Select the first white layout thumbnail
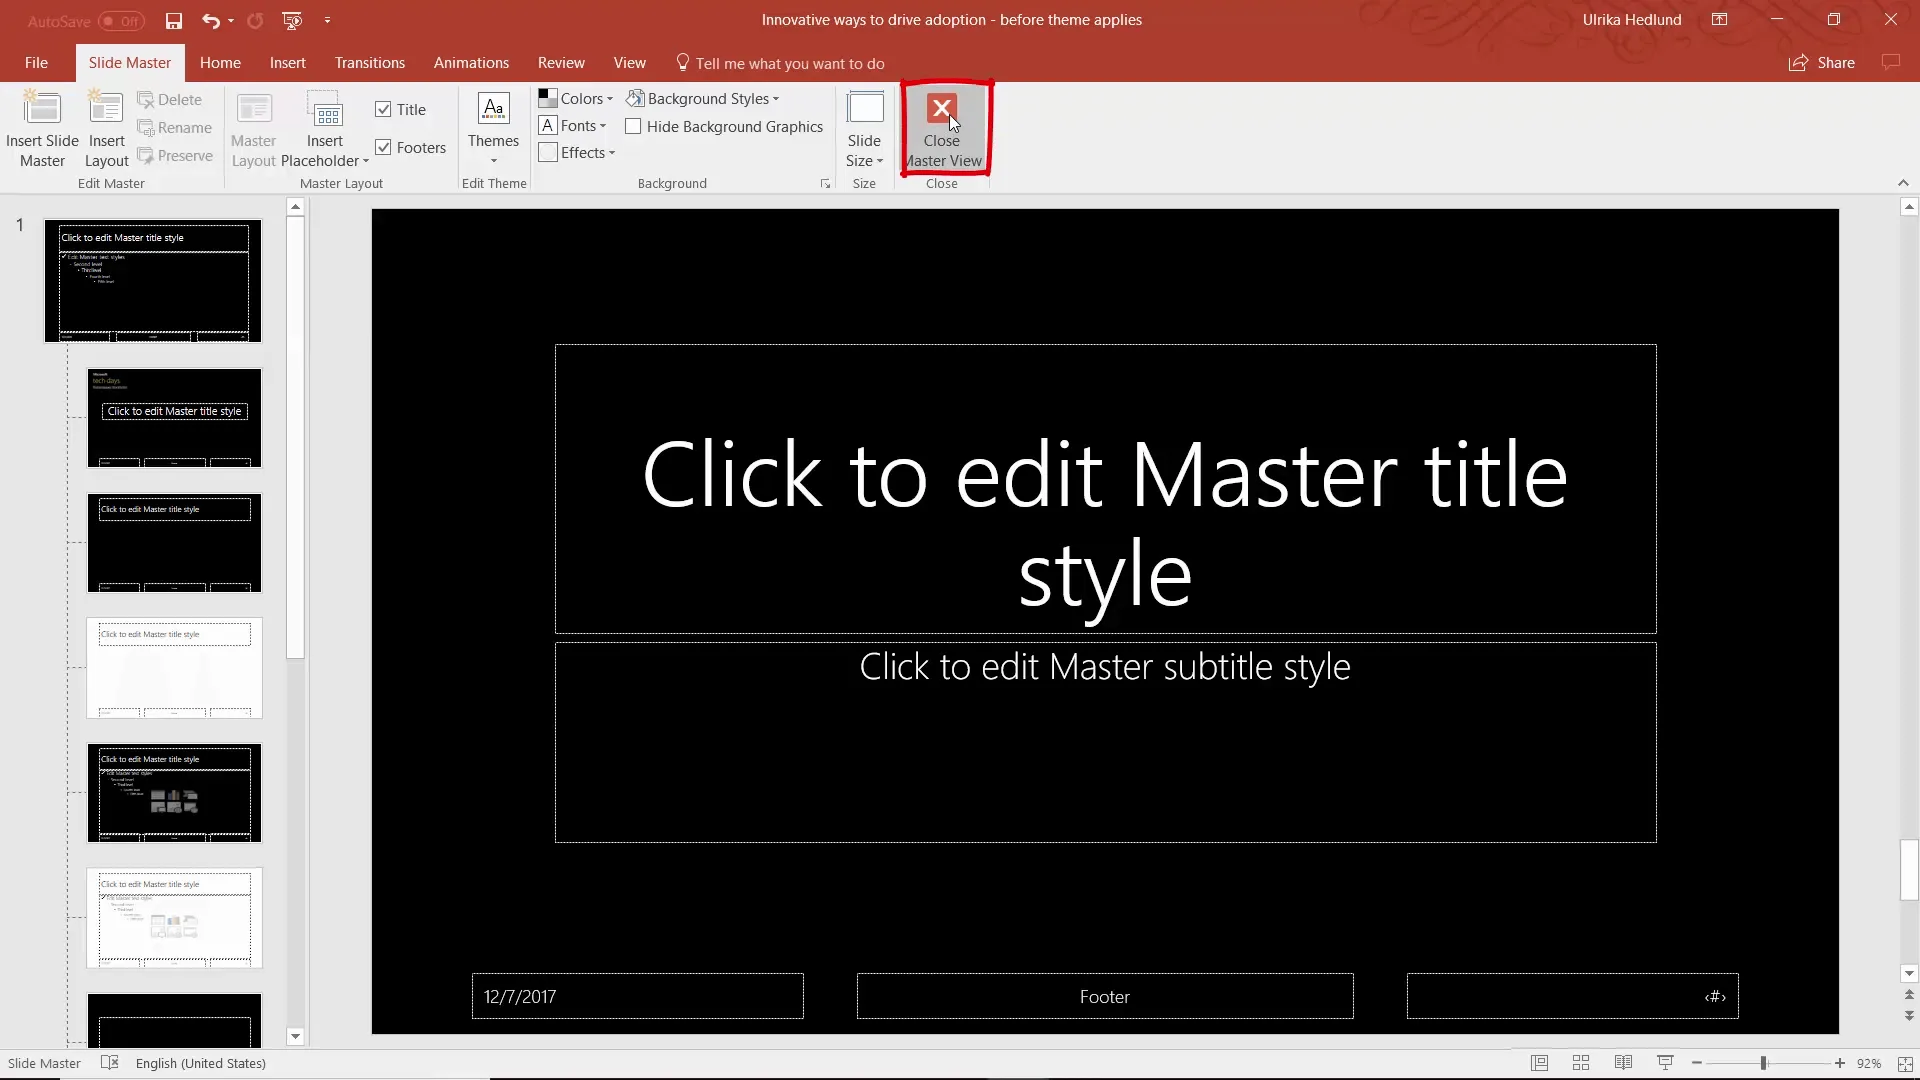This screenshot has width=1920, height=1080. pos(174,668)
